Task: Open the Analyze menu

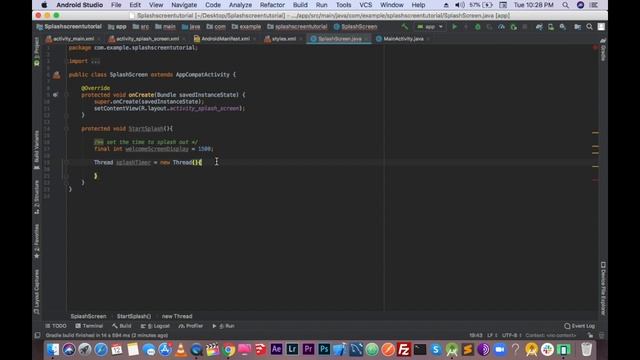Action: (240, 5)
